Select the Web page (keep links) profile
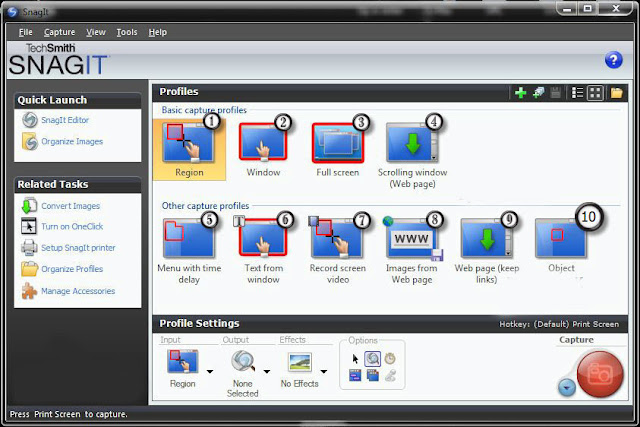 (x=487, y=251)
